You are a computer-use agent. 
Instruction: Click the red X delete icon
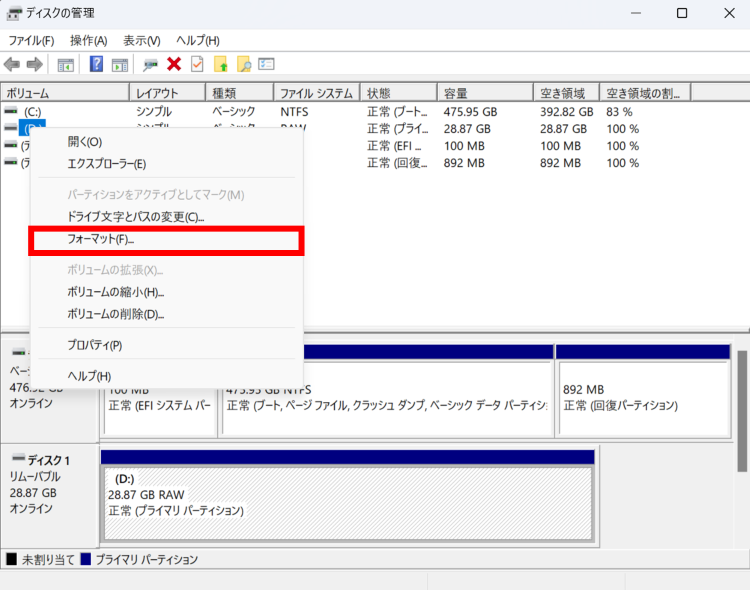(x=174, y=64)
